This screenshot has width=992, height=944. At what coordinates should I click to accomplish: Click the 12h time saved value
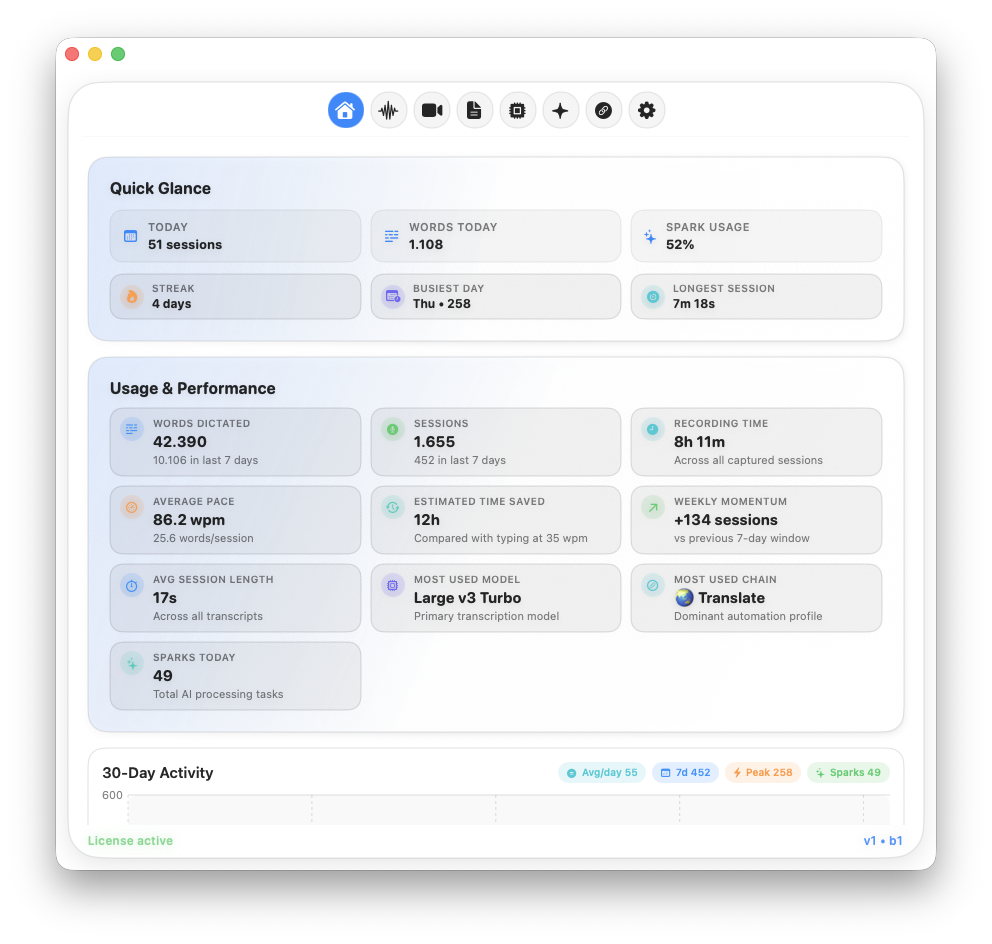(426, 520)
